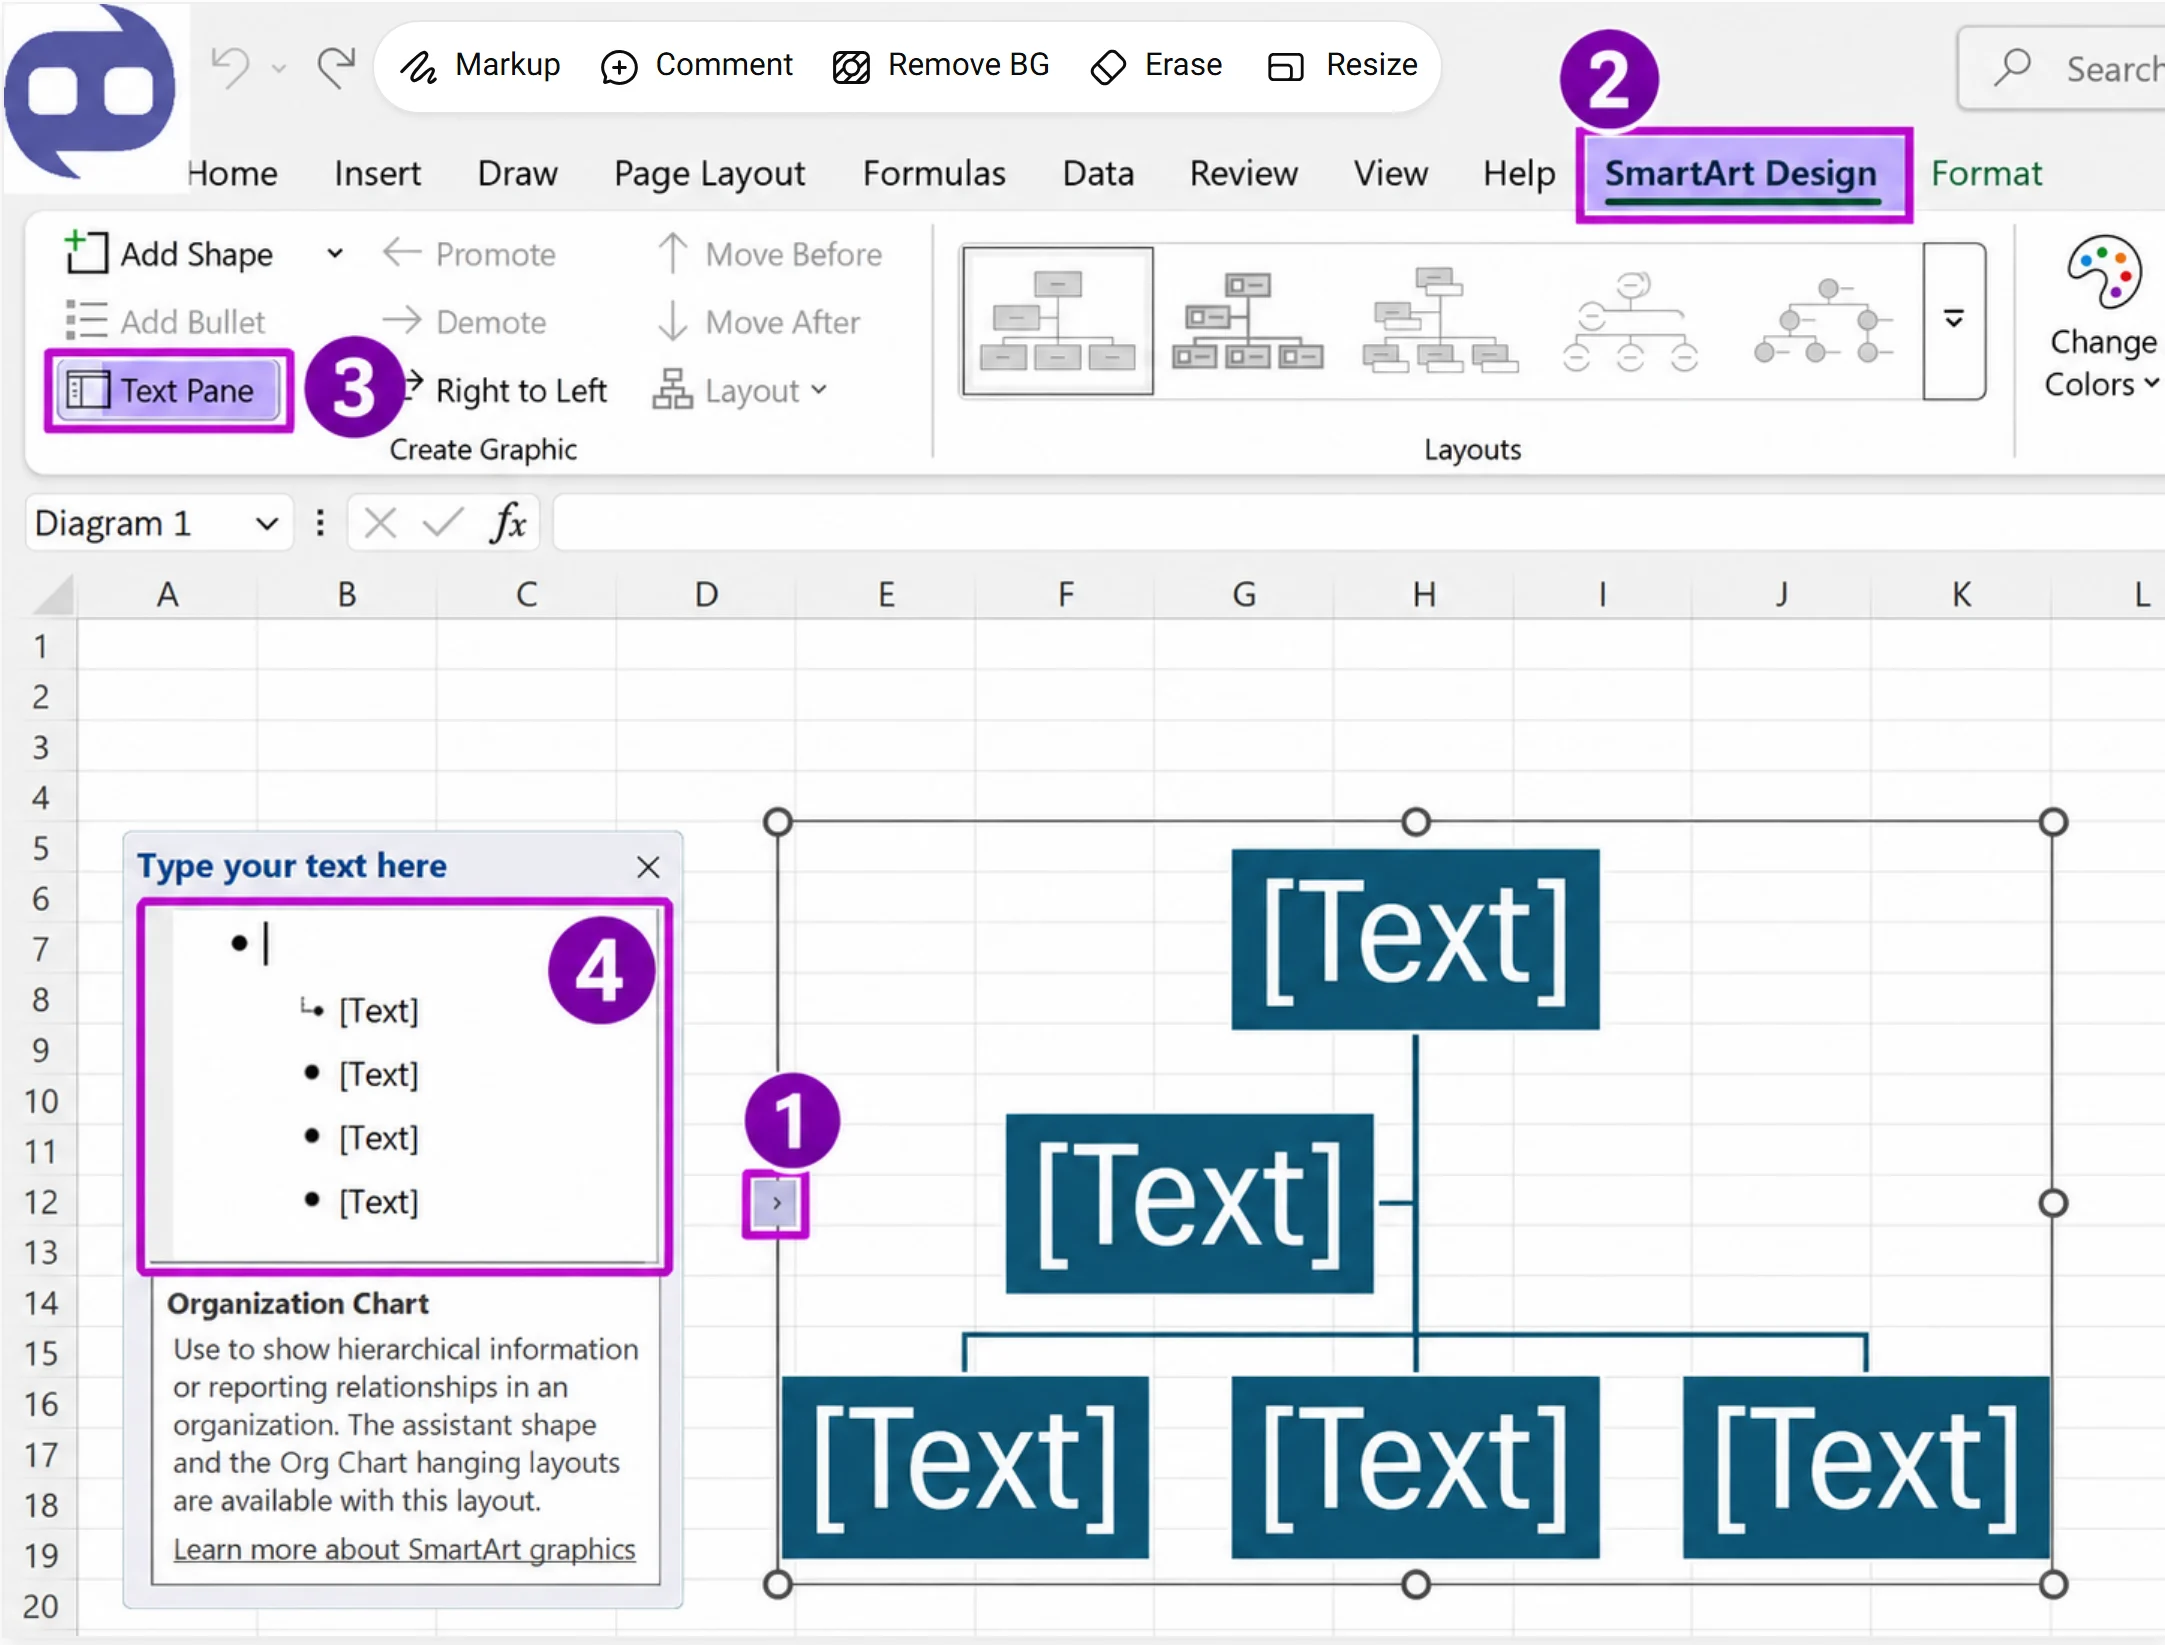Open the Layout dropdown in Create Graphic
Viewport: 2165px width, 1645px height.
[x=740, y=390]
